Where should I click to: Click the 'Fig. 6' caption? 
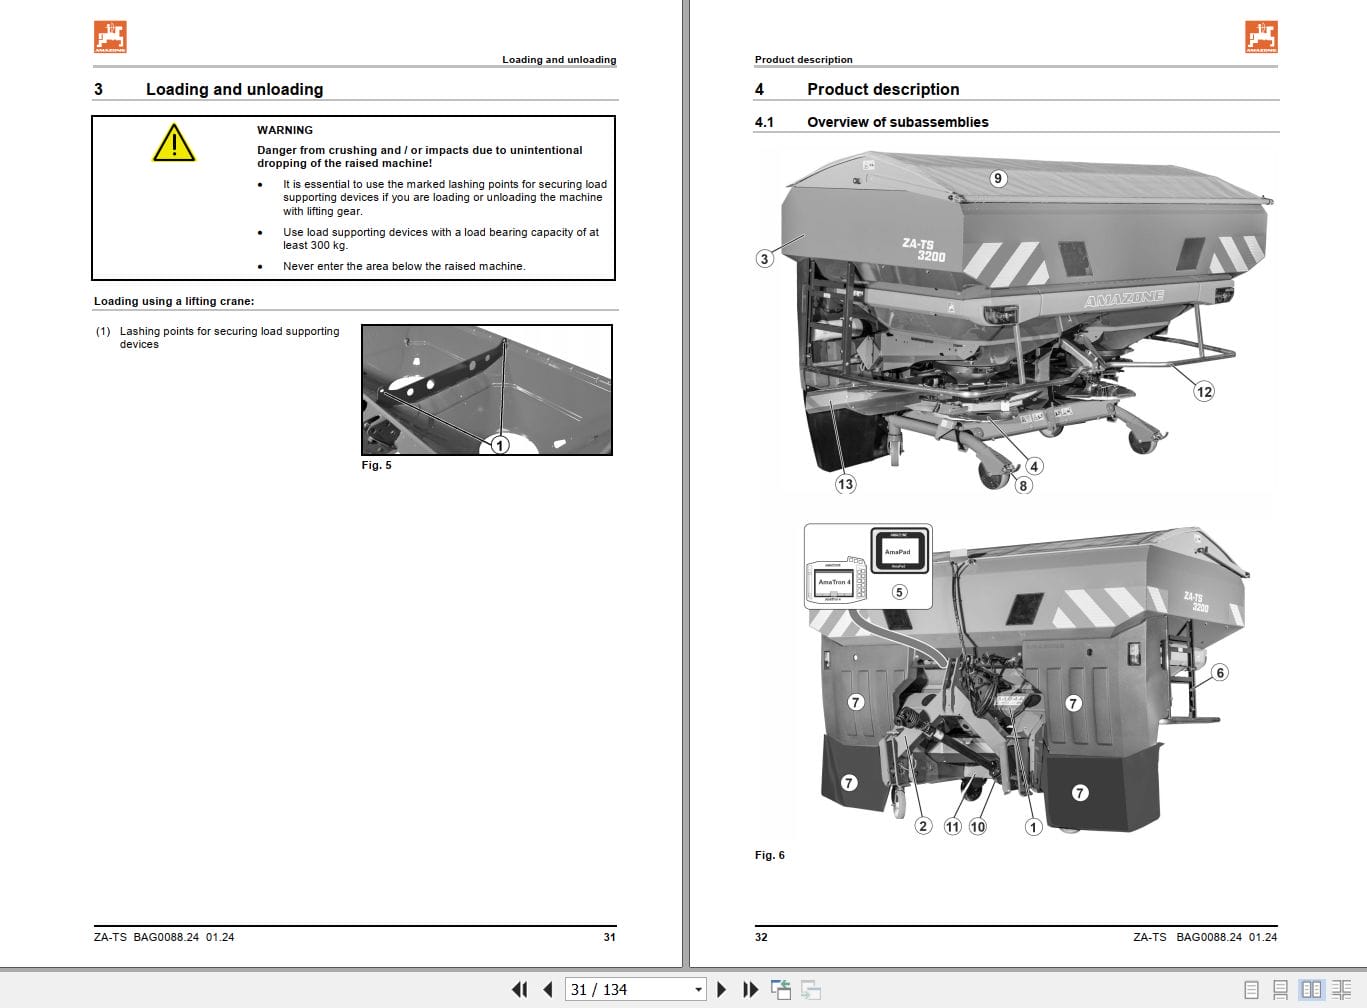770,855
